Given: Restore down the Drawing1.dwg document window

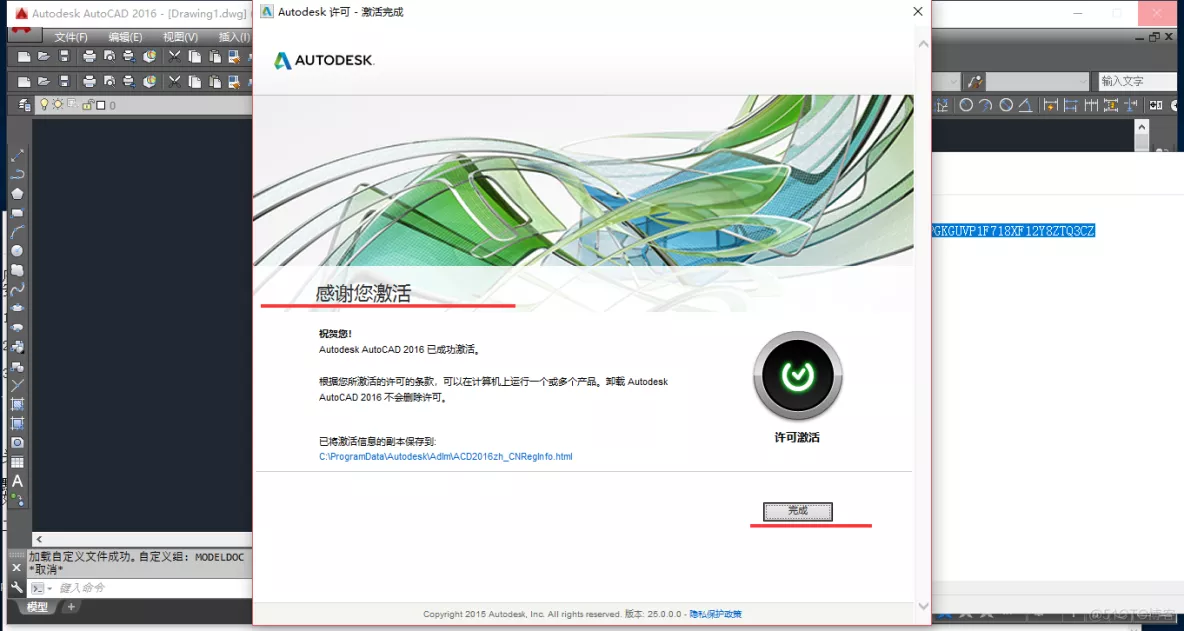Looking at the screenshot, I should pyautogui.click(x=1154, y=37).
